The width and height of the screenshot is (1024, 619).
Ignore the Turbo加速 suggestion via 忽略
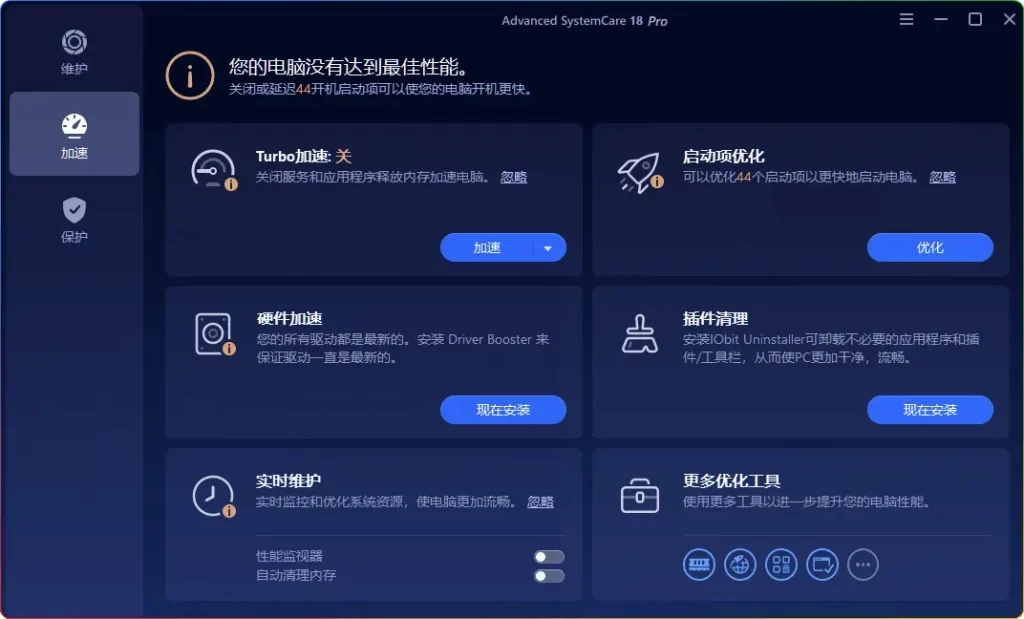point(514,177)
